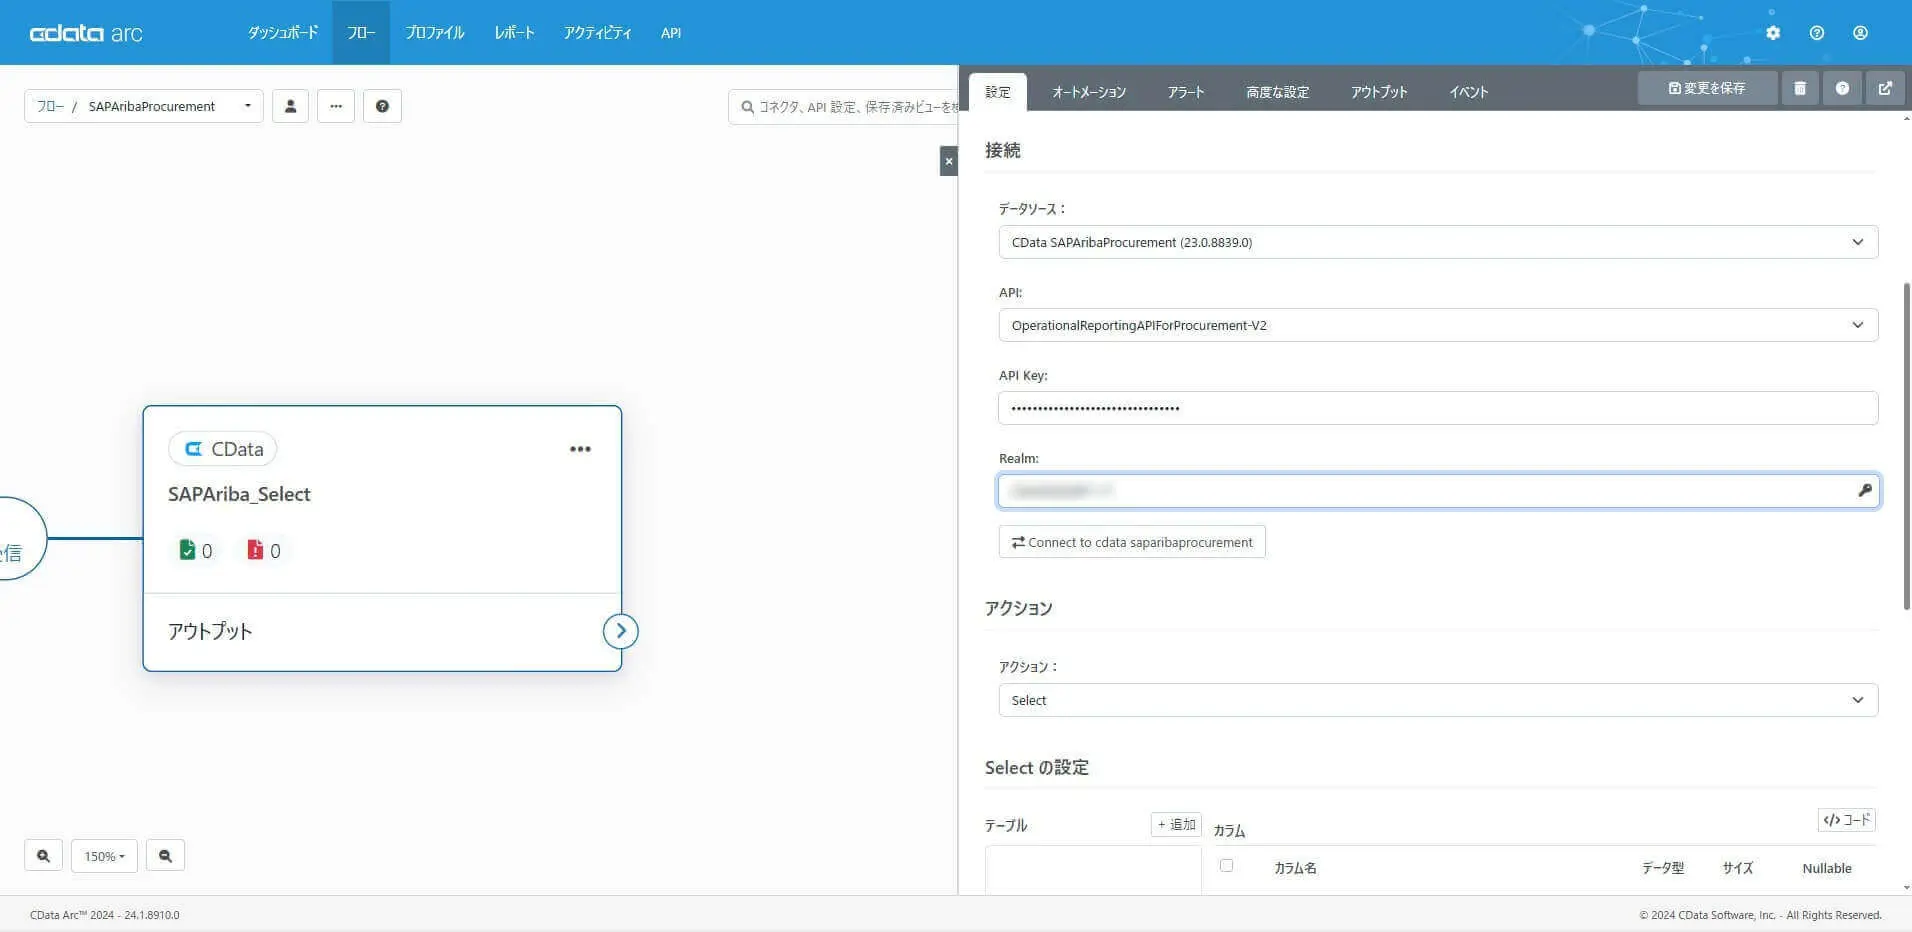Click the データ型 column header
Viewport: 1912px width, 932px height.
[1663, 868]
